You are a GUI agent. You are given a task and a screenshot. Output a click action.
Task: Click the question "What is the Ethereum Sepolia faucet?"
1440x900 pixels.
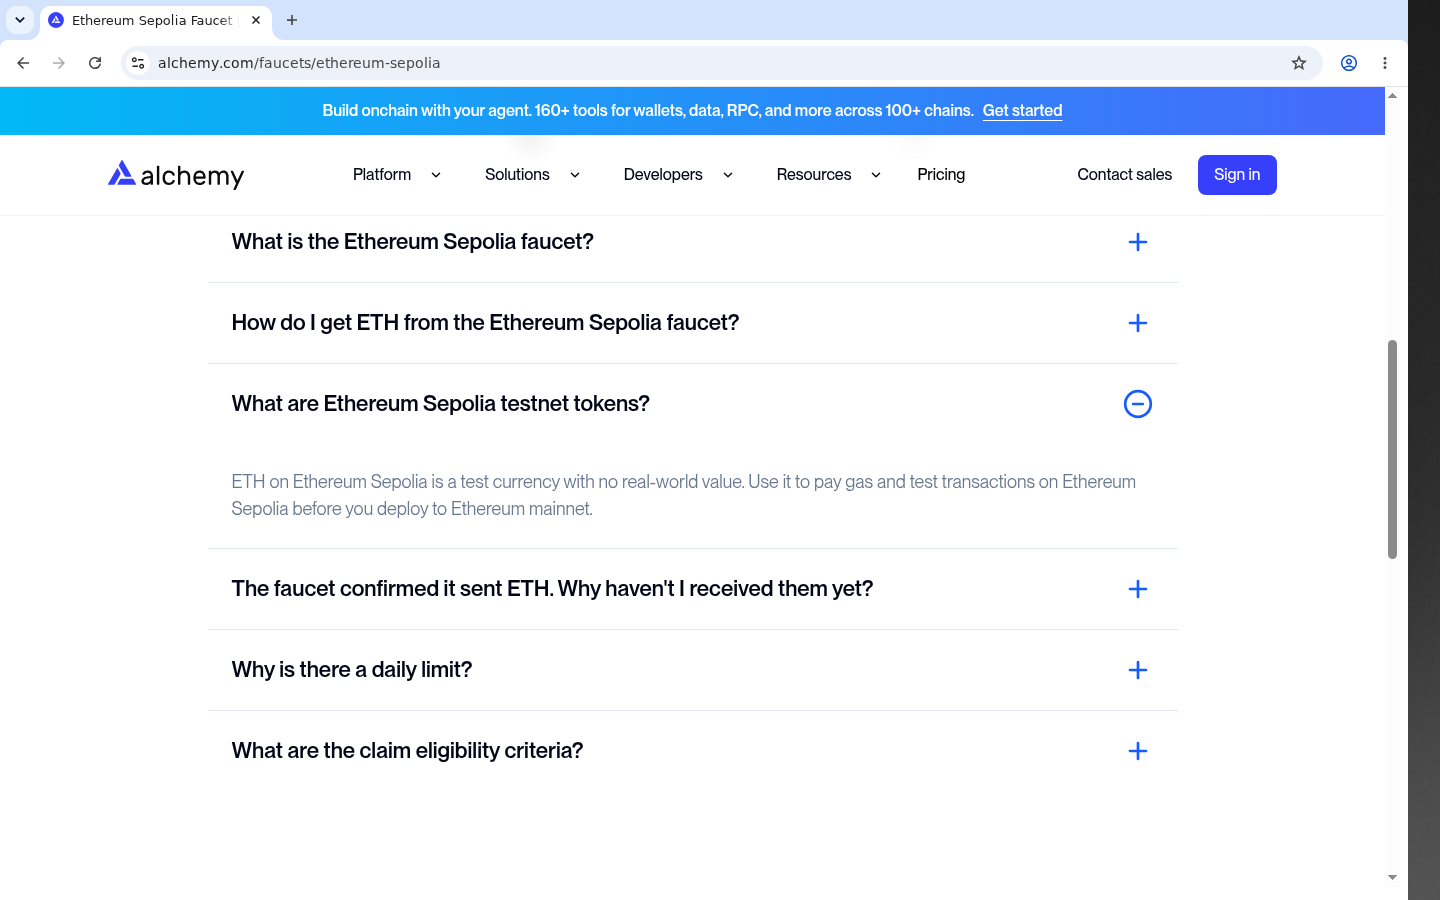pos(412,242)
